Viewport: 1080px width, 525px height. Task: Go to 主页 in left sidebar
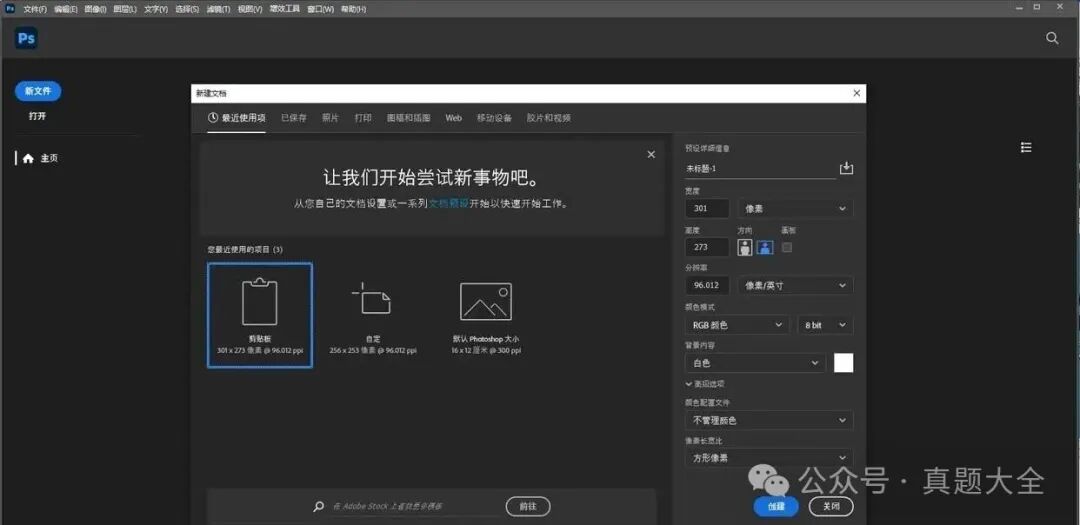(40, 158)
